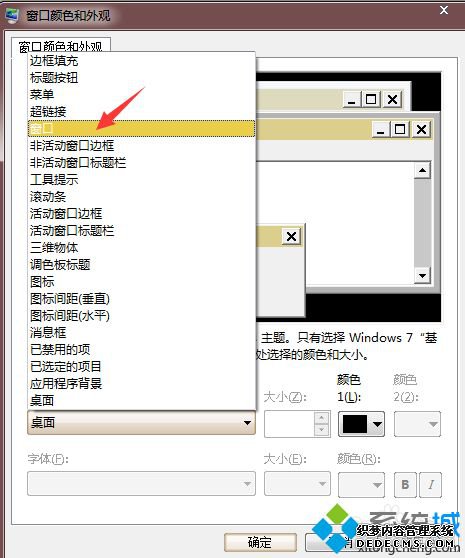
Task: Click the message box preview close icon
Action: pyautogui.click(x=291, y=236)
